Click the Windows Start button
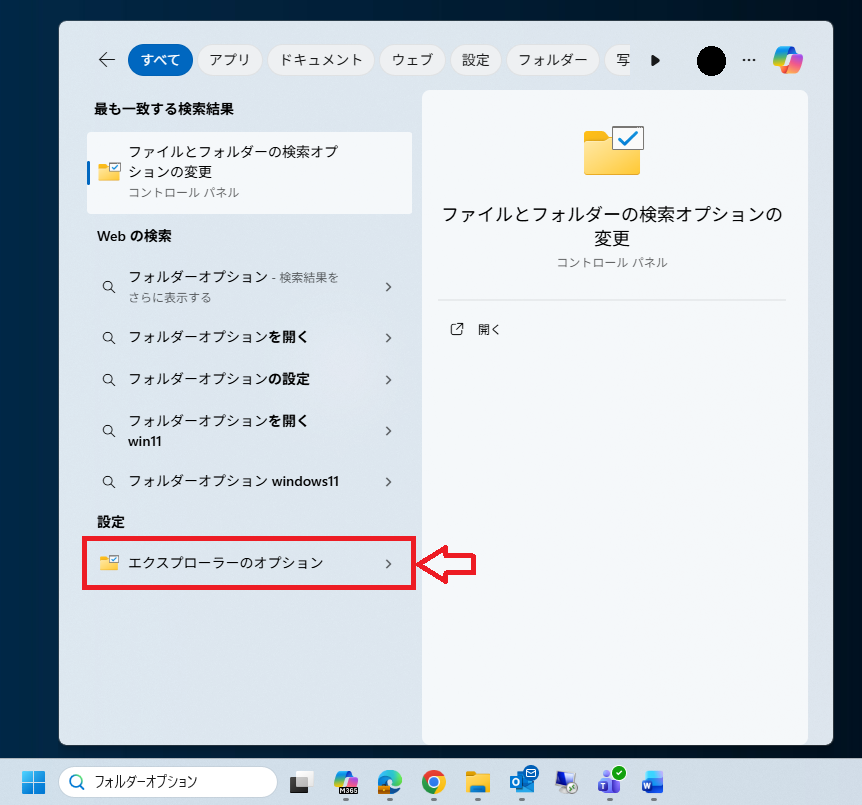Image resolution: width=862 pixels, height=805 pixels. (33, 783)
